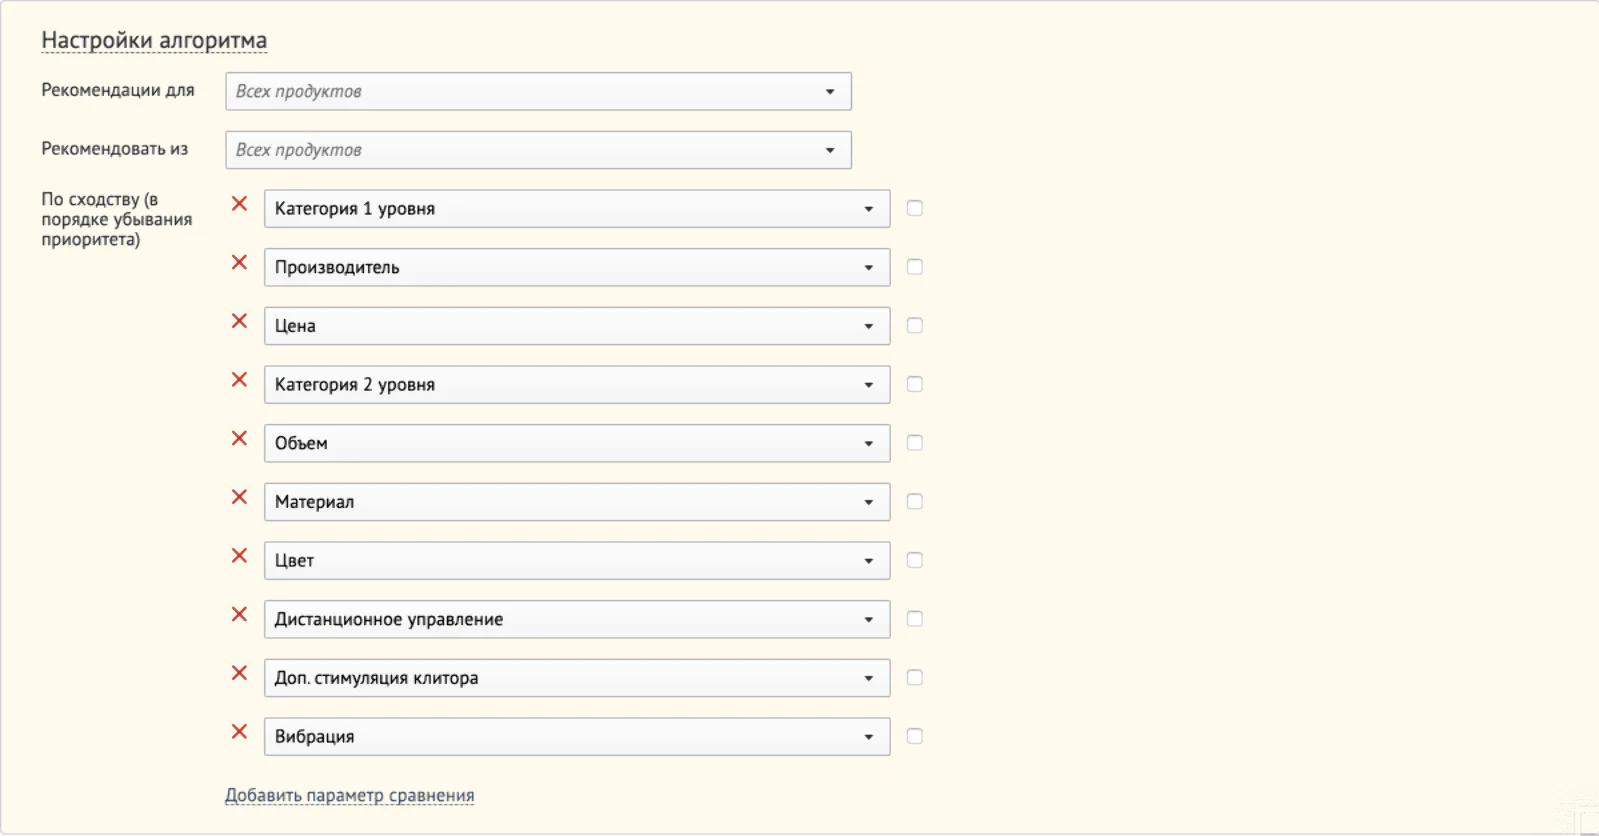Toggle the checkbox next to Вибрация
Screen dimensions: 1599x836
click(x=914, y=736)
